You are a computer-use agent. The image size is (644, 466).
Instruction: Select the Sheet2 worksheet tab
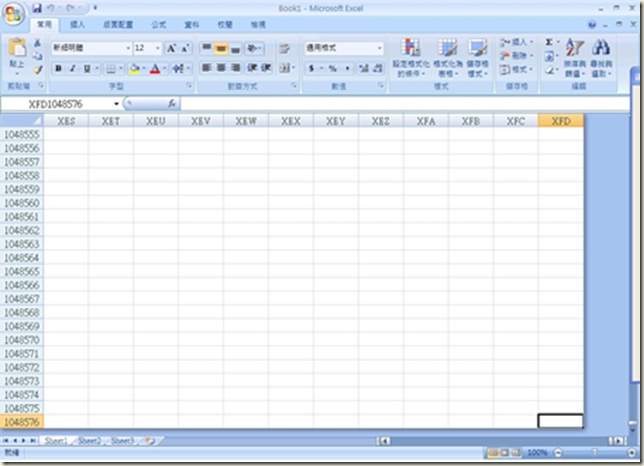click(x=89, y=441)
